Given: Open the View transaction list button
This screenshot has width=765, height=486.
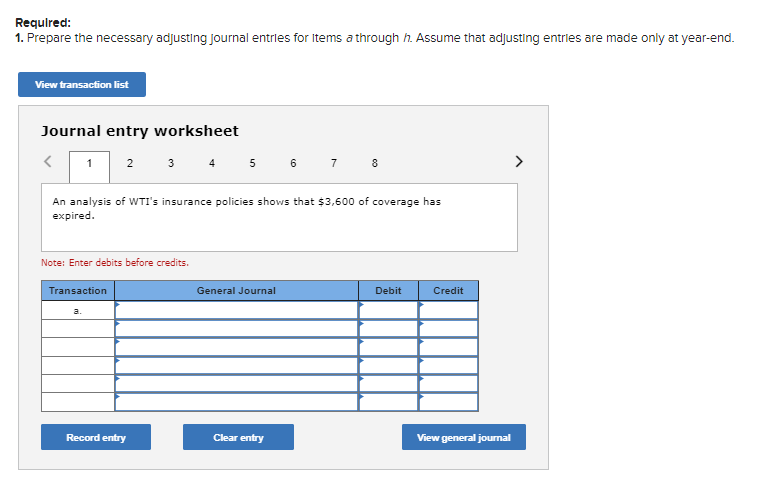Looking at the screenshot, I should click(x=82, y=84).
